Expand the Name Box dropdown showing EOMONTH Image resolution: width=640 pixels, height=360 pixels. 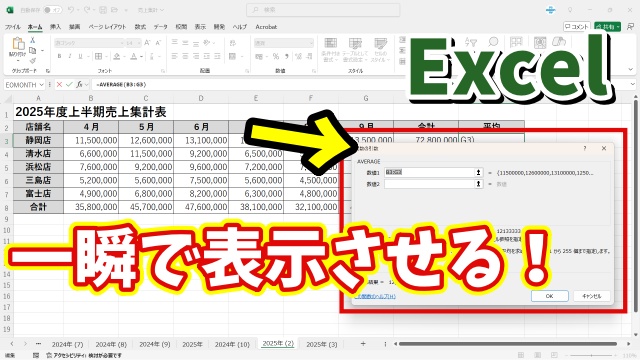[41, 84]
